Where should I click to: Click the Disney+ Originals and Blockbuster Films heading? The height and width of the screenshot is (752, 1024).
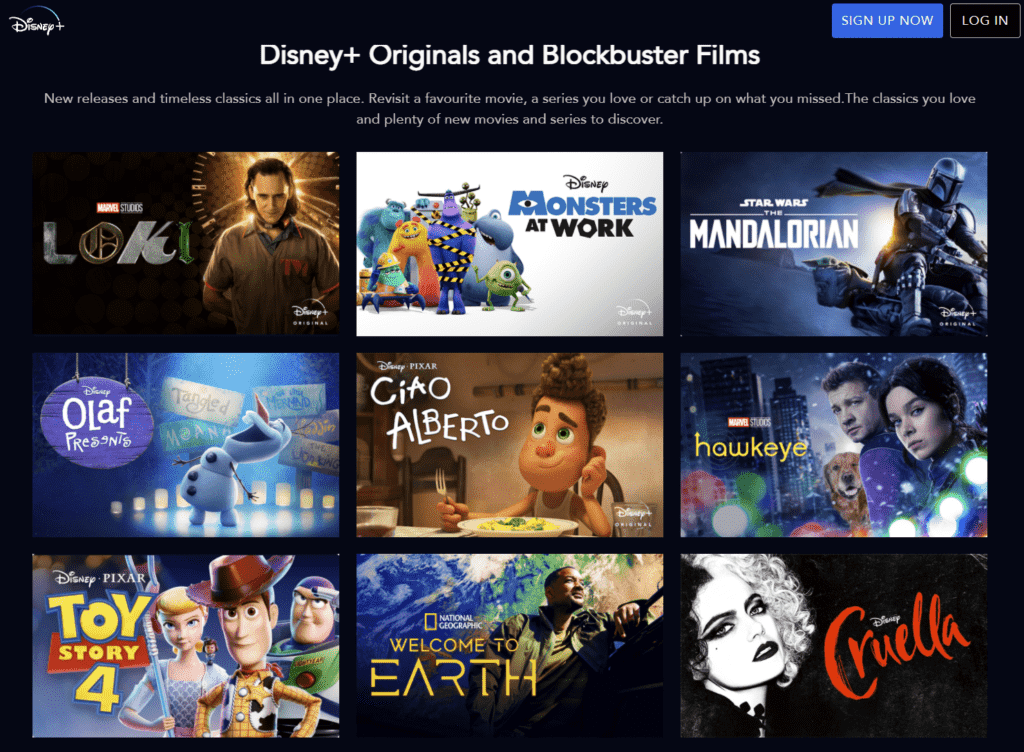pos(509,55)
